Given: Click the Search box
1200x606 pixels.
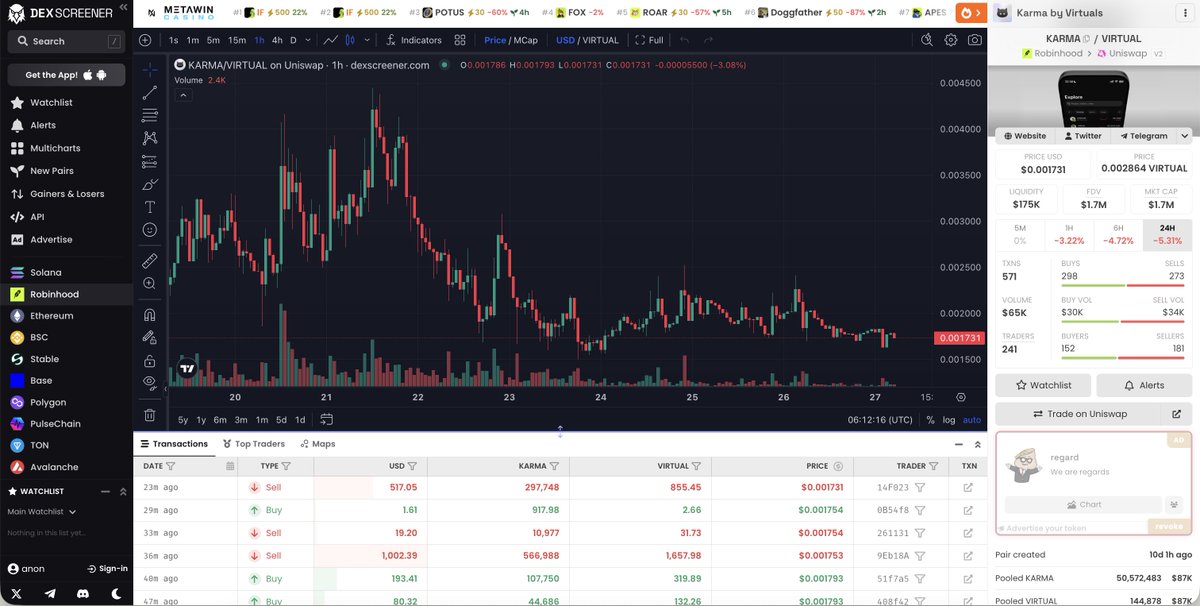Looking at the screenshot, I should pos(66,41).
